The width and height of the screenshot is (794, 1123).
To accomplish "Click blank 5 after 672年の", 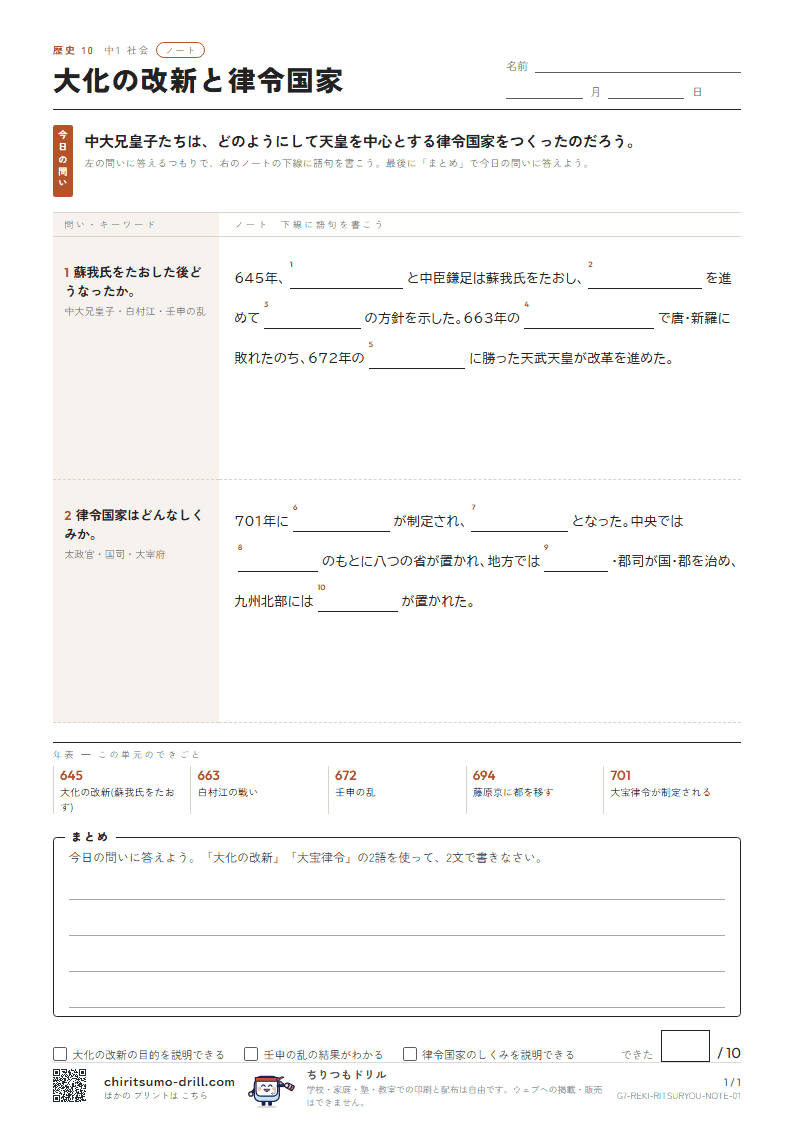I will point(417,359).
